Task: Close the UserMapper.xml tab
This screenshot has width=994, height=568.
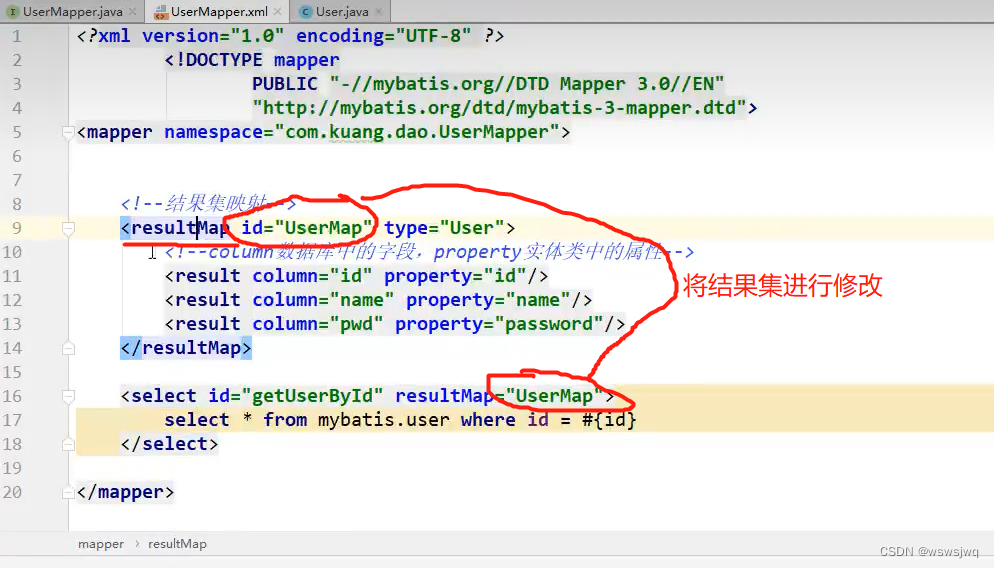Action: [277, 11]
